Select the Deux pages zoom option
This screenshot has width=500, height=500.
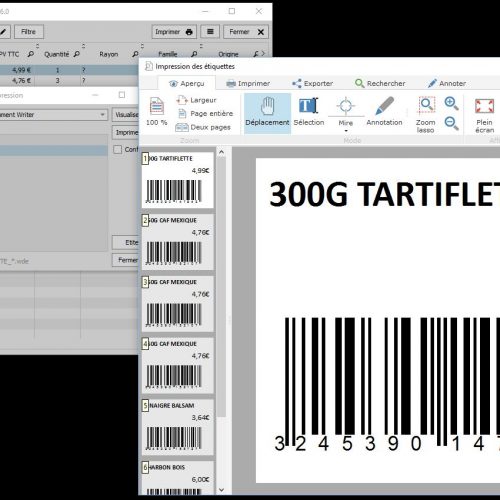click(203, 127)
